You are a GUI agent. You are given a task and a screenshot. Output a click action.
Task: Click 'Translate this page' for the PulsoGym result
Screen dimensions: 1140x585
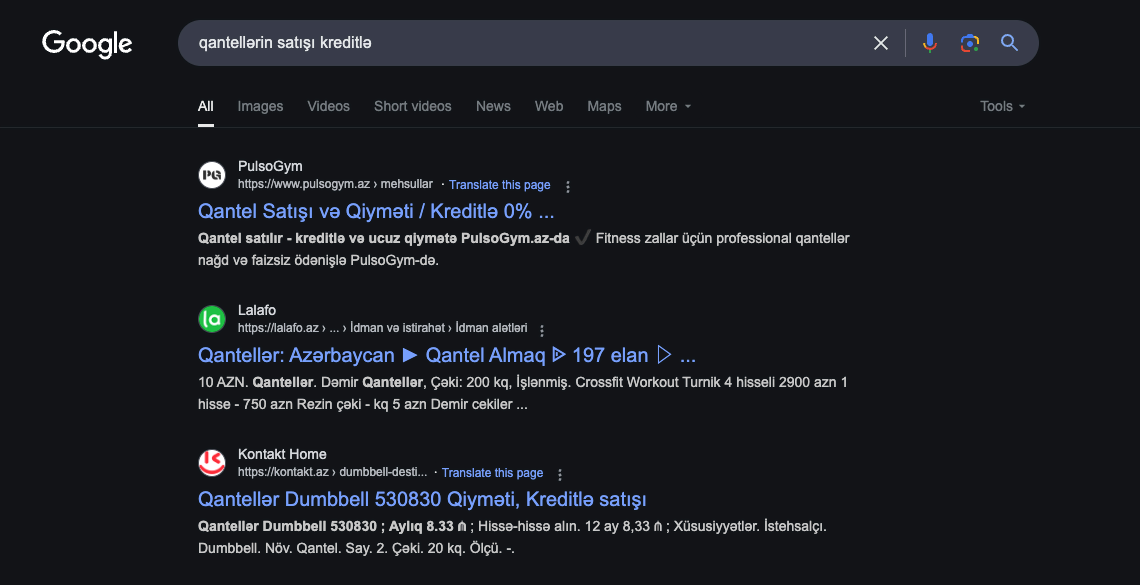coord(499,185)
